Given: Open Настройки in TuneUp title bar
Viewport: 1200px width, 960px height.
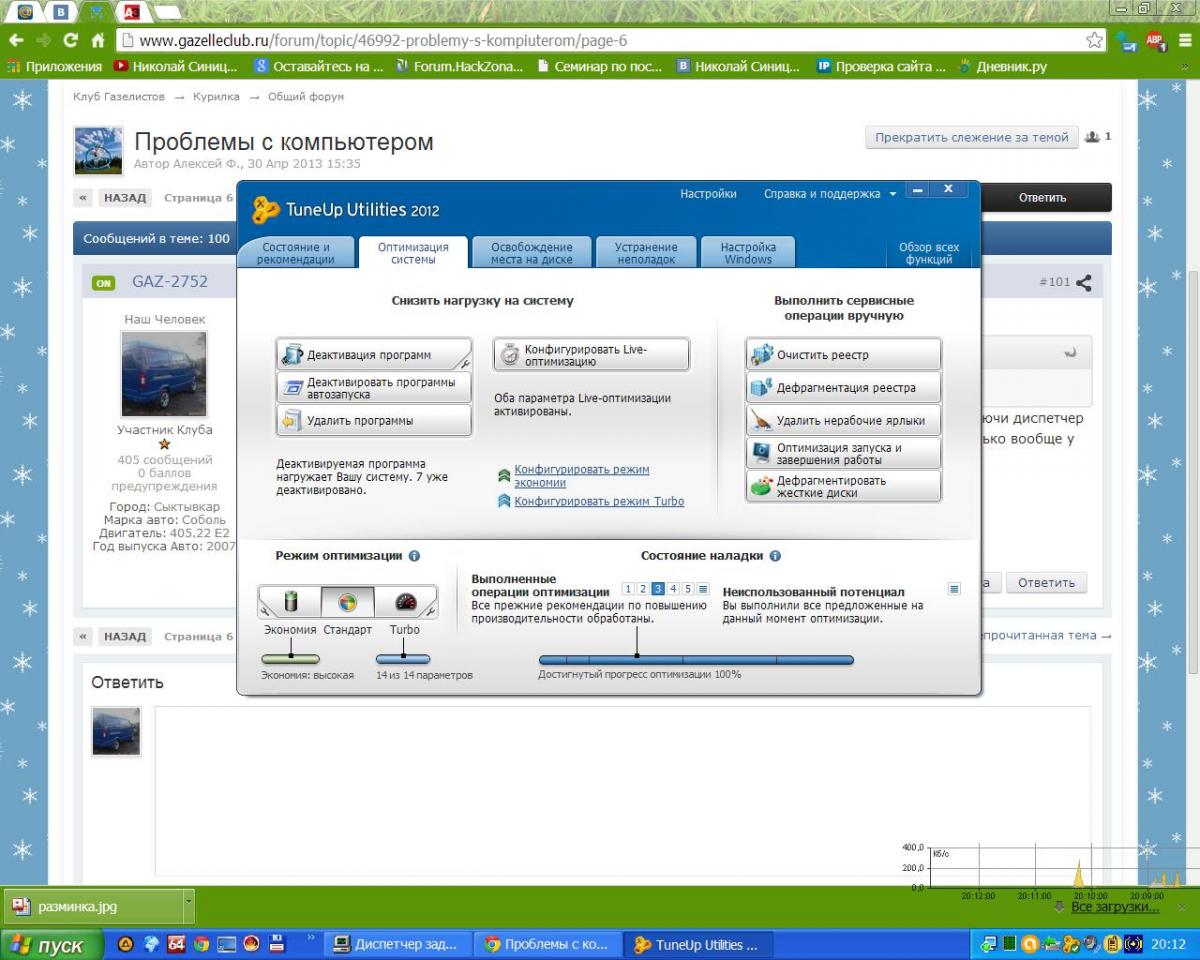Looking at the screenshot, I should pyautogui.click(x=709, y=194).
